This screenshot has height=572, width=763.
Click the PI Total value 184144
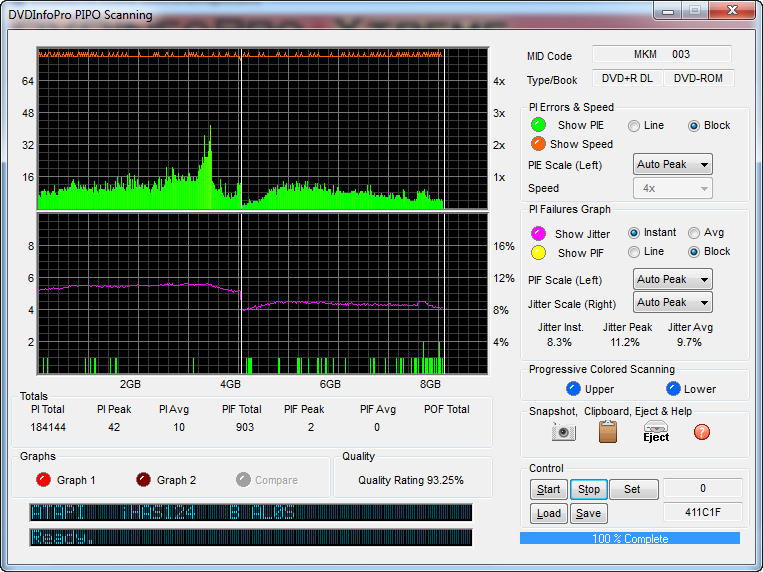point(48,427)
